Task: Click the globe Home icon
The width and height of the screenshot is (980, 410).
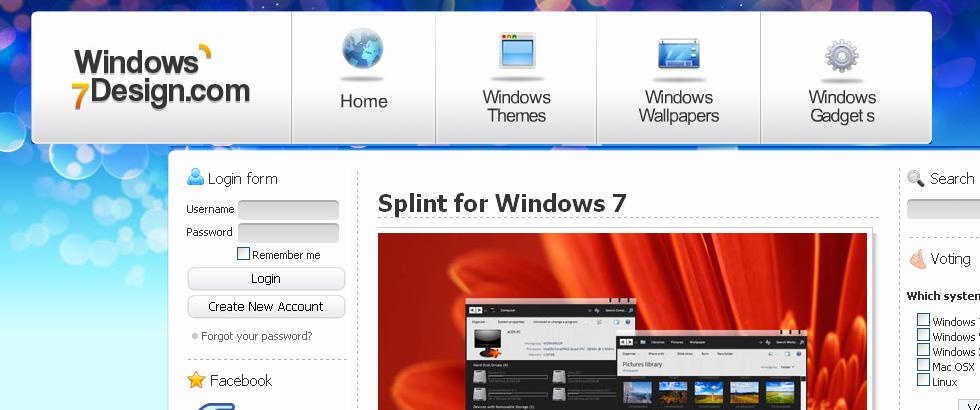Action: [x=362, y=49]
